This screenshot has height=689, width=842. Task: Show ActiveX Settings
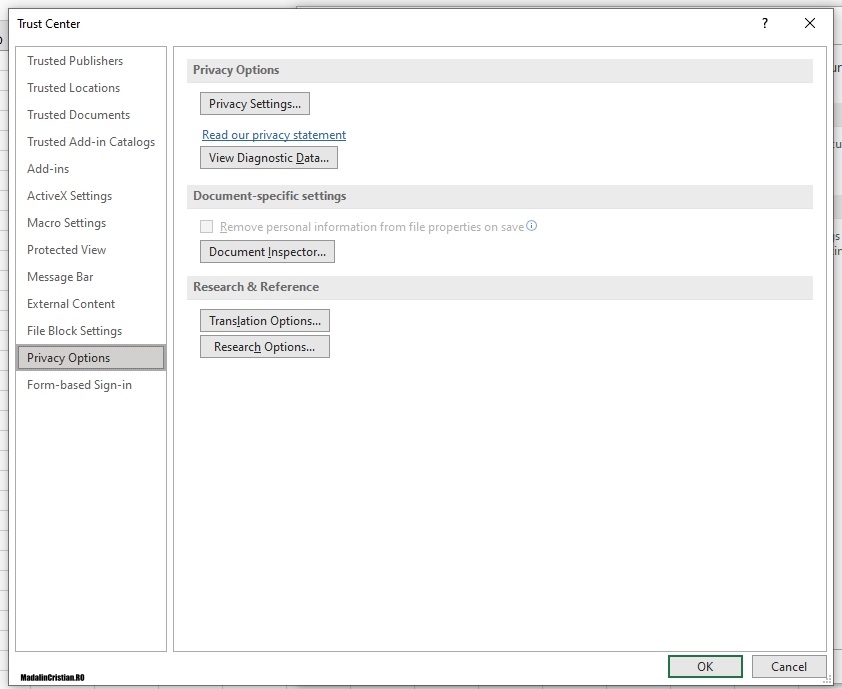point(69,196)
